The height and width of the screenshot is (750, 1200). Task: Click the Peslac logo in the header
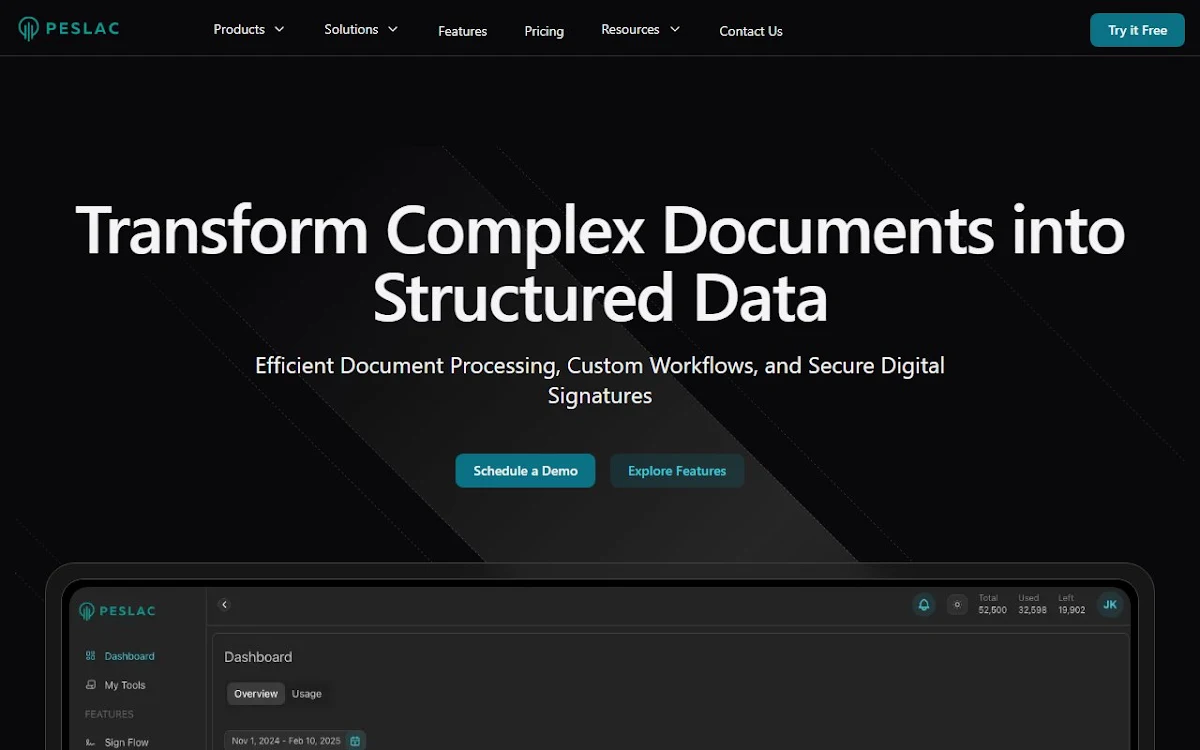[69, 29]
